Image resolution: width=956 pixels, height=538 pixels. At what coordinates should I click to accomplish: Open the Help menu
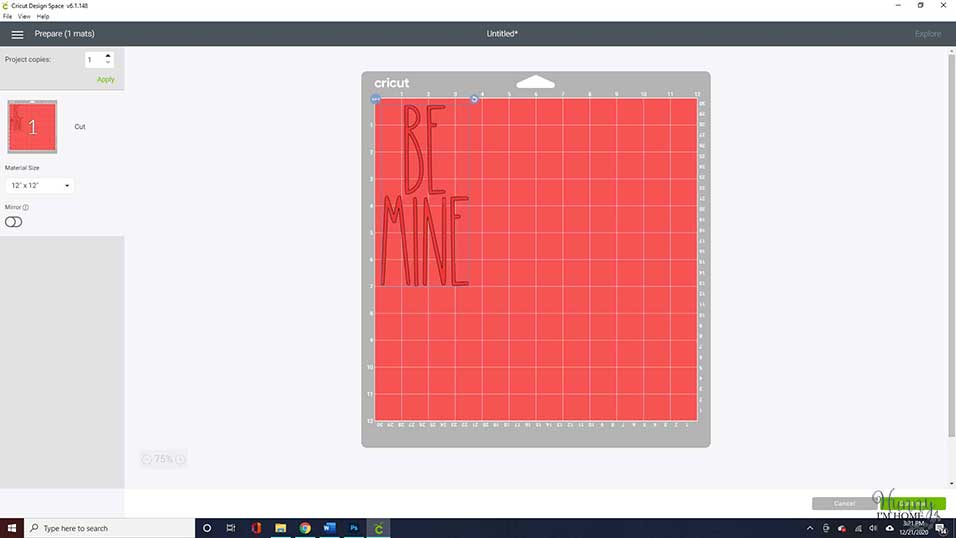pyautogui.click(x=43, y=16)
